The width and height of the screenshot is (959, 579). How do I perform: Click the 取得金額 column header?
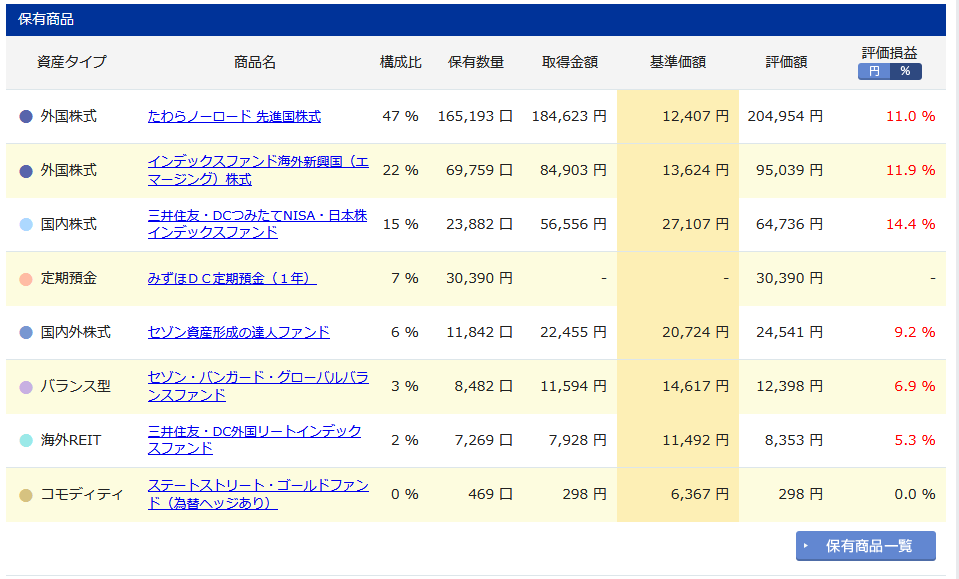pyautogui.click(x=570, y=62)
